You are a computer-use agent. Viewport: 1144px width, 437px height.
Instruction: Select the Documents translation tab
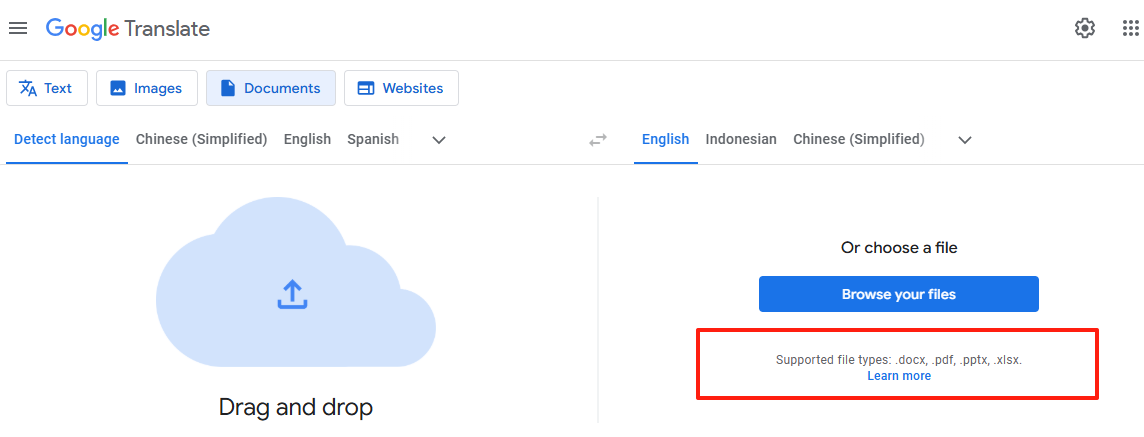271,88
